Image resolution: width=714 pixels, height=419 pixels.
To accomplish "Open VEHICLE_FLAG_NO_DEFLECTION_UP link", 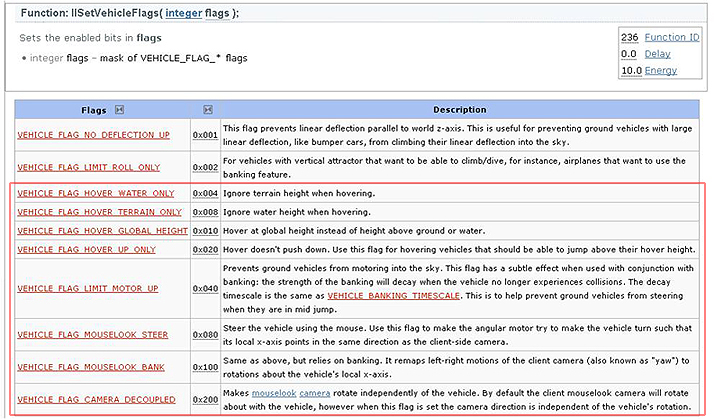I will [93, 135].
